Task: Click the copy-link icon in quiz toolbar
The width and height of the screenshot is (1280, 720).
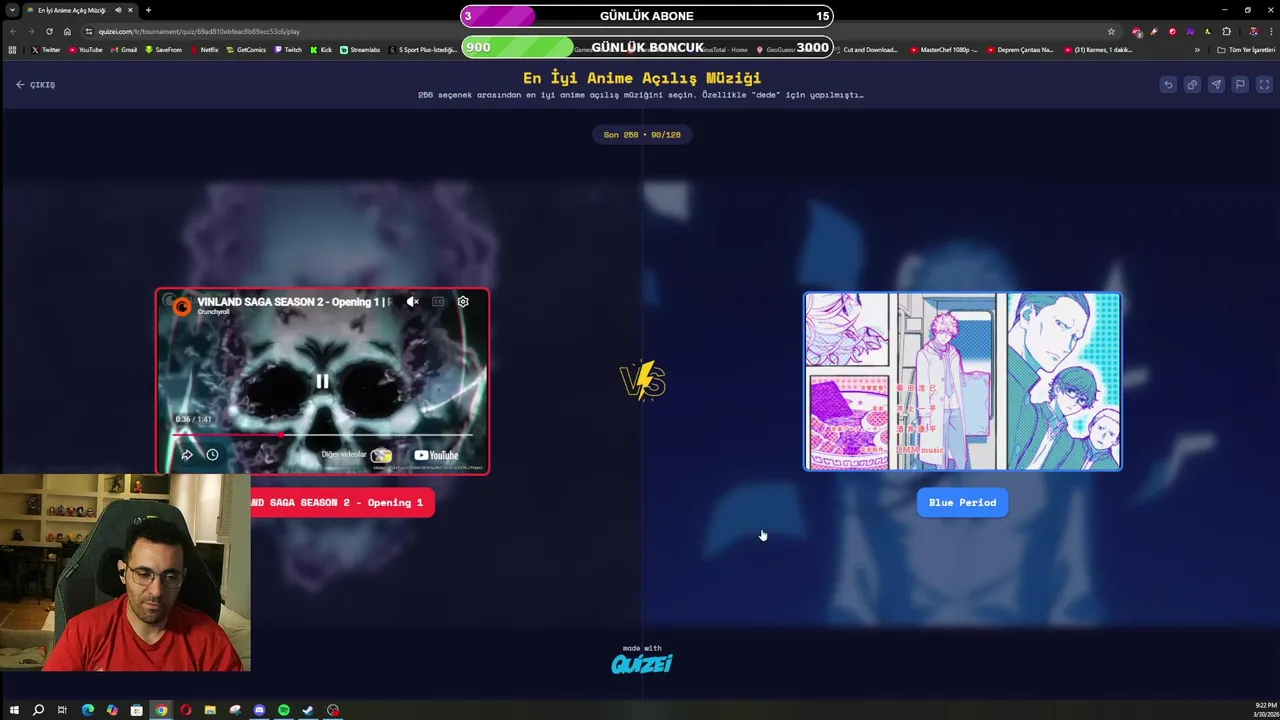Action: point(1192,85)
